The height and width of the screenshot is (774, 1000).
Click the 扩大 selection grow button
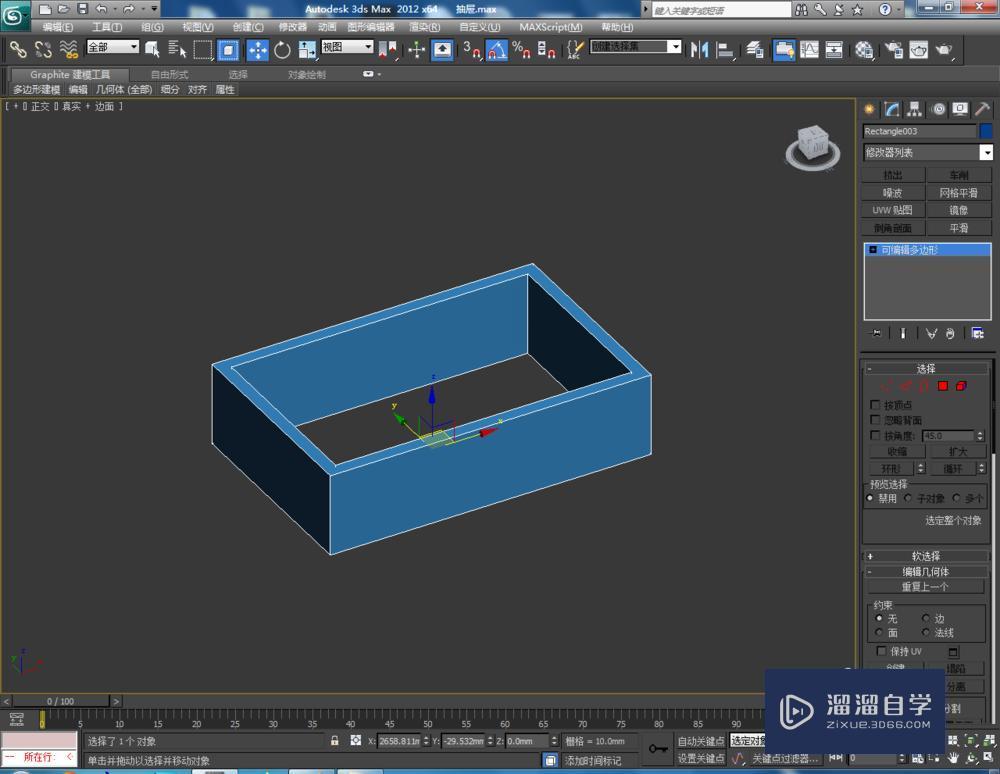click(x=958, y=451)
